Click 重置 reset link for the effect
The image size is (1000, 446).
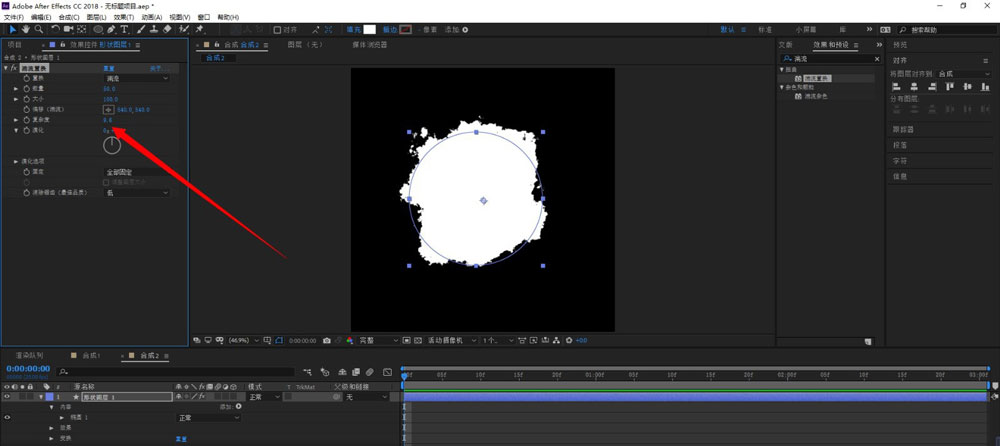(110, 68)
